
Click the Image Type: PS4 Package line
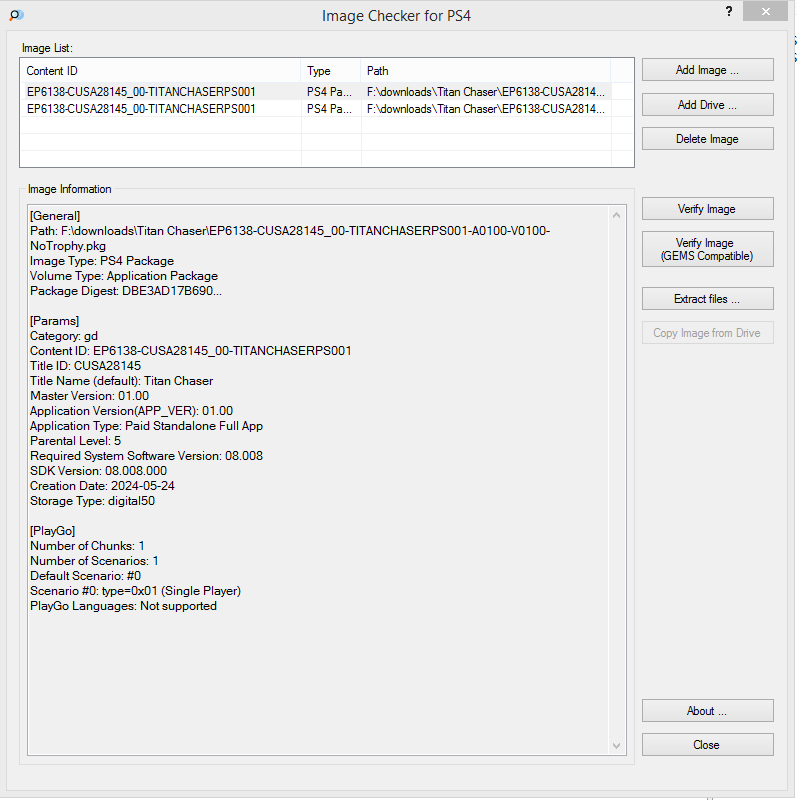click(x=102, y=261)
